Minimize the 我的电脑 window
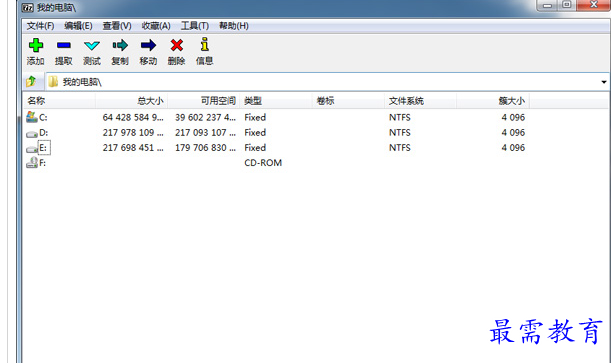Image resolution: width=611 pixels, height=363 pixels. 547,5
